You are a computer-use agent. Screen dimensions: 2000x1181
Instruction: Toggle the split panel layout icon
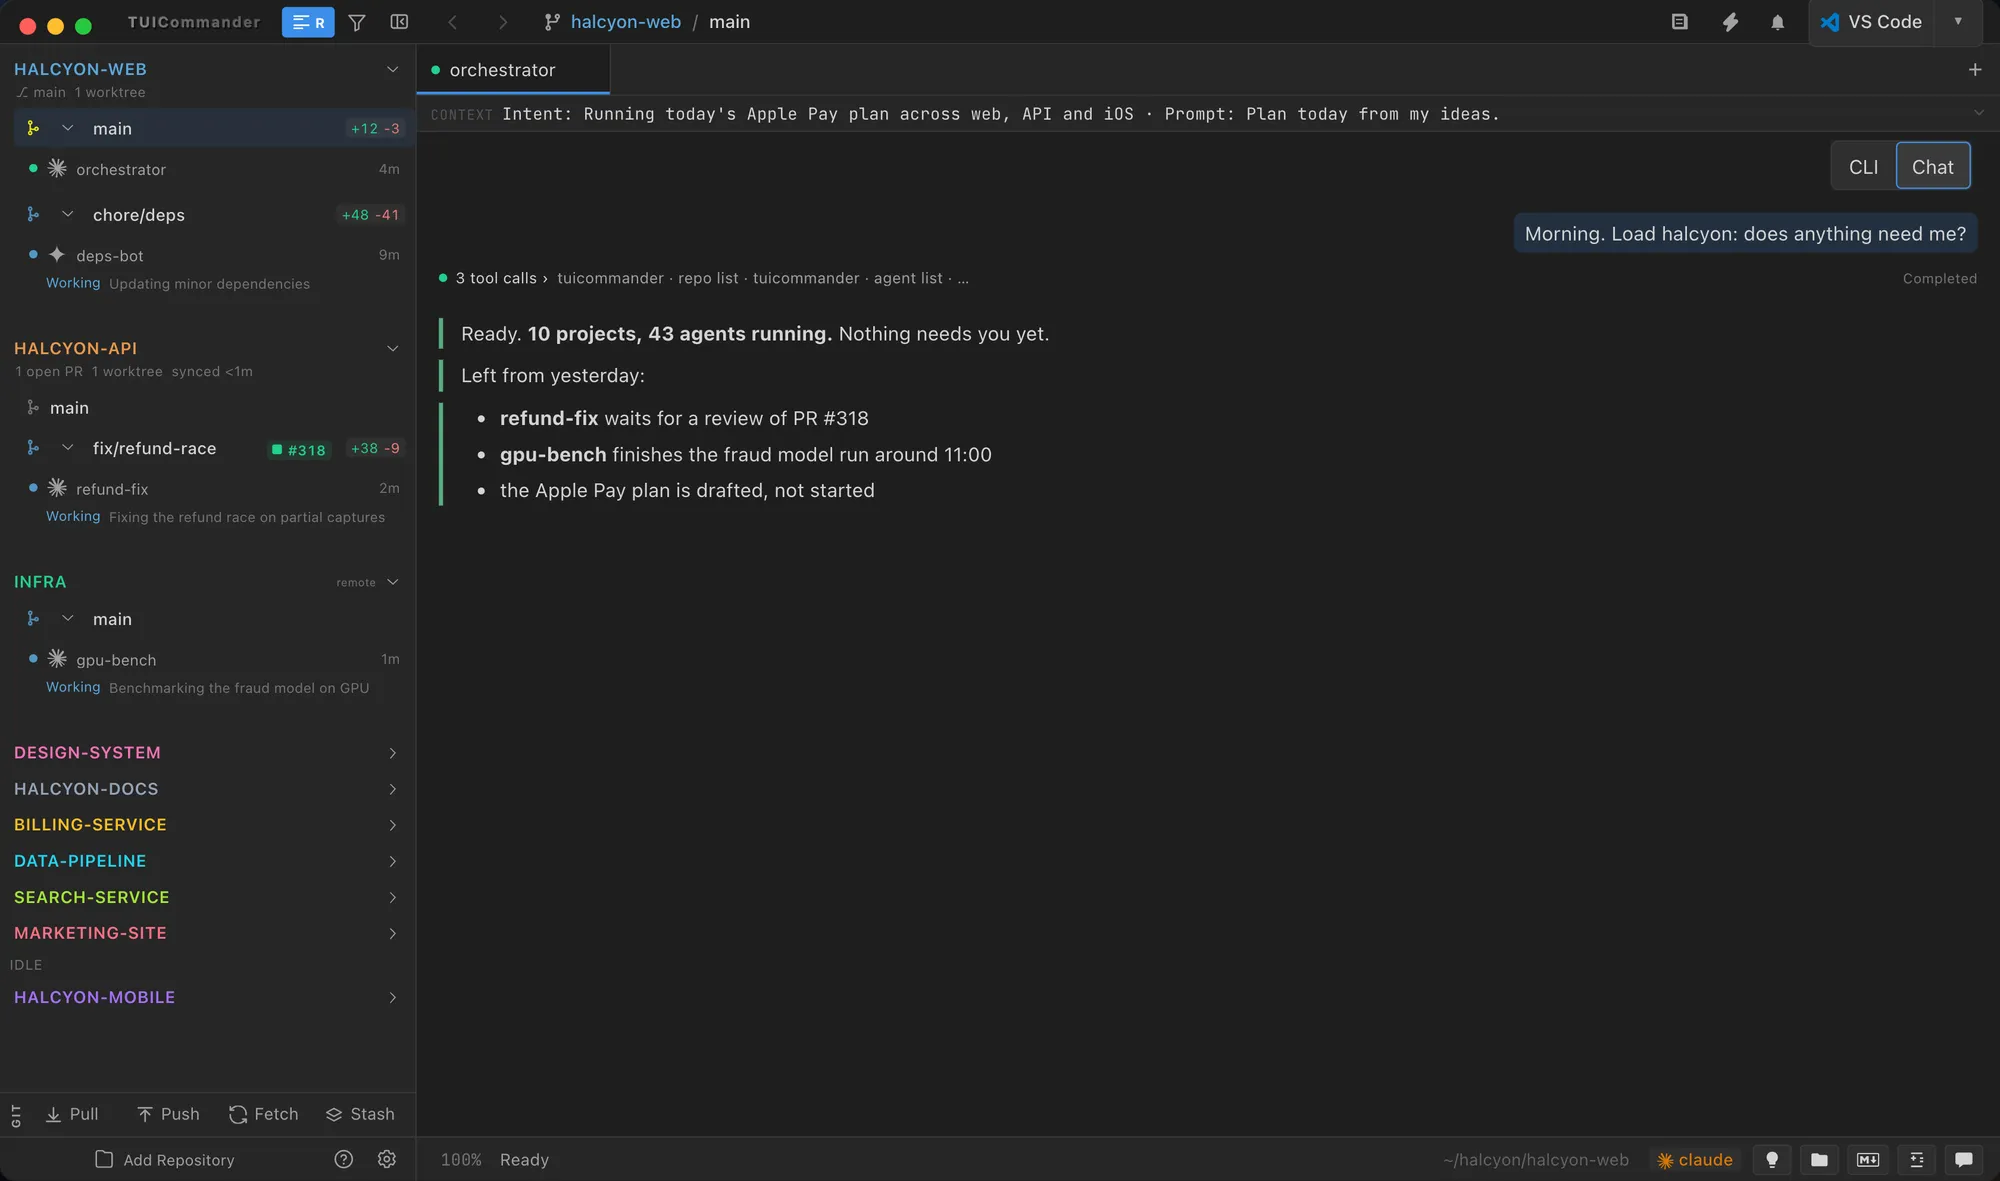pyautogui.click(x=399, y=22)
